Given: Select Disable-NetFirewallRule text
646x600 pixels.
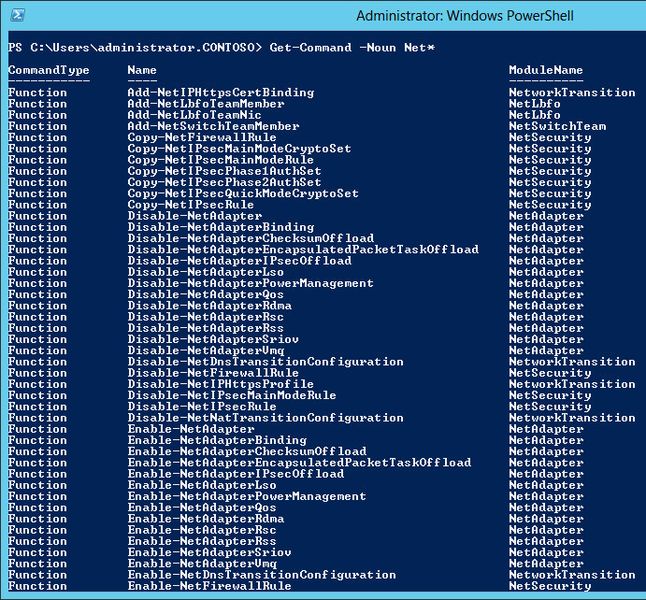Looking at the screenshot, I should click(x=213, y=373).
